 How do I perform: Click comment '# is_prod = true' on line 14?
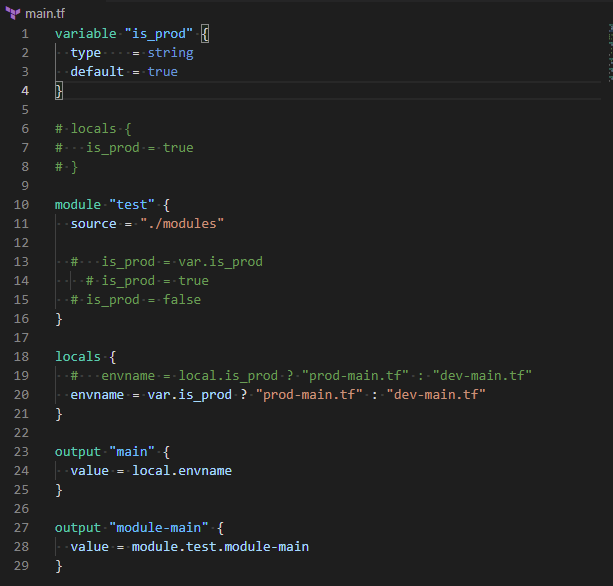(x=147, y=281)
